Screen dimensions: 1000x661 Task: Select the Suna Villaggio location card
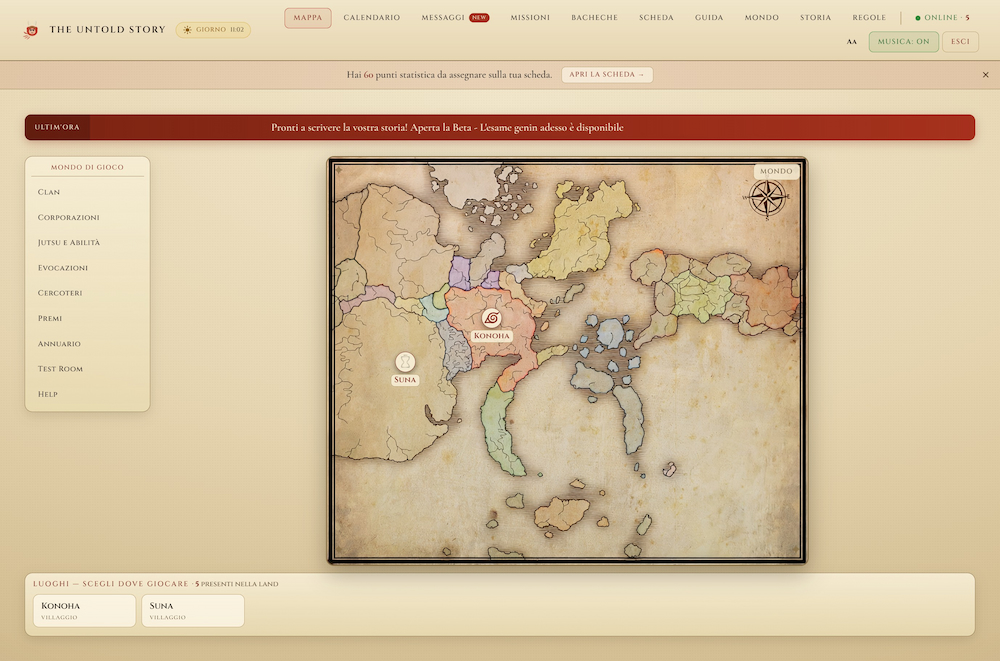pos(193,611)
